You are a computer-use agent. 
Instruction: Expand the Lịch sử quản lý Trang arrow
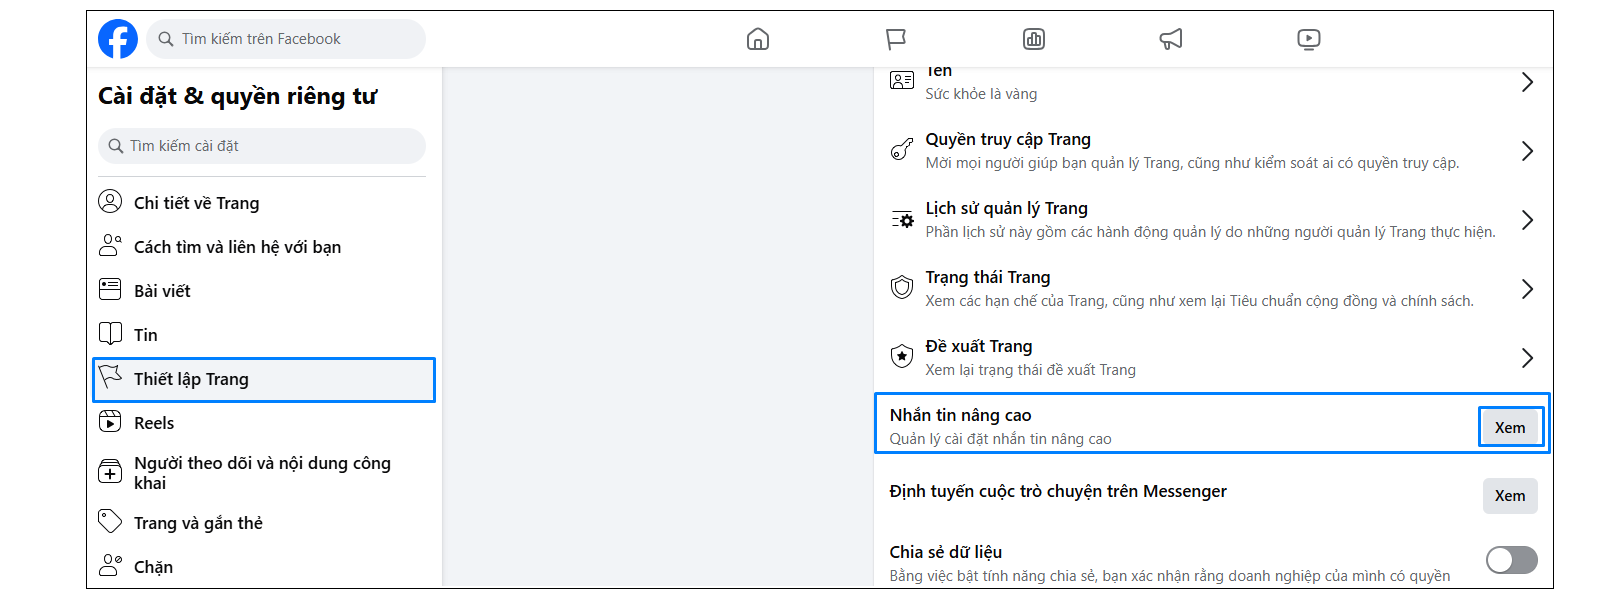click(x=1526, y=220)
